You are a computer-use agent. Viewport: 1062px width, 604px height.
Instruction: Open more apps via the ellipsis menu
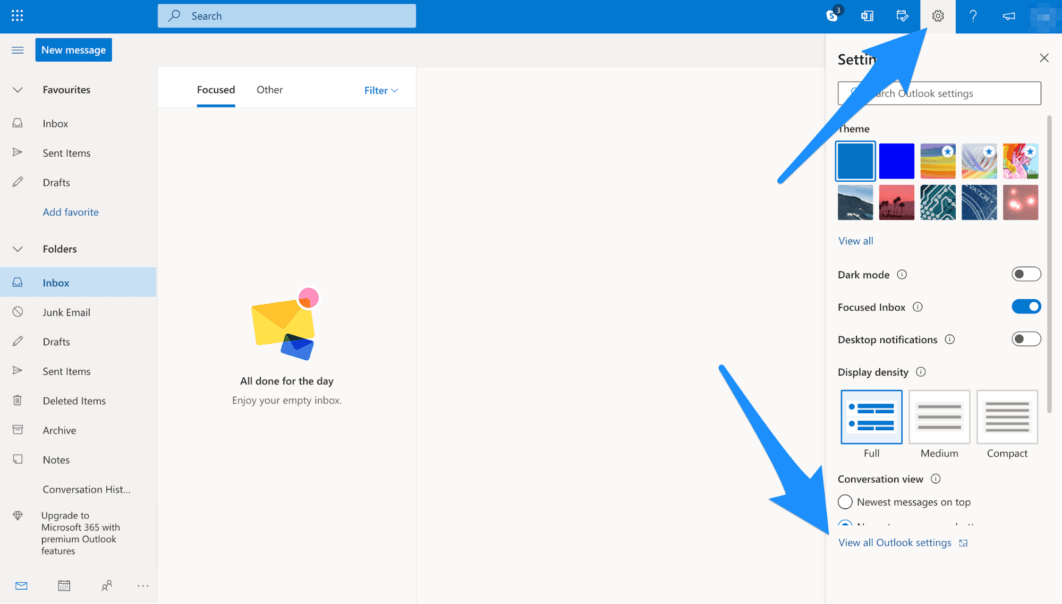[x=142, y=585]
